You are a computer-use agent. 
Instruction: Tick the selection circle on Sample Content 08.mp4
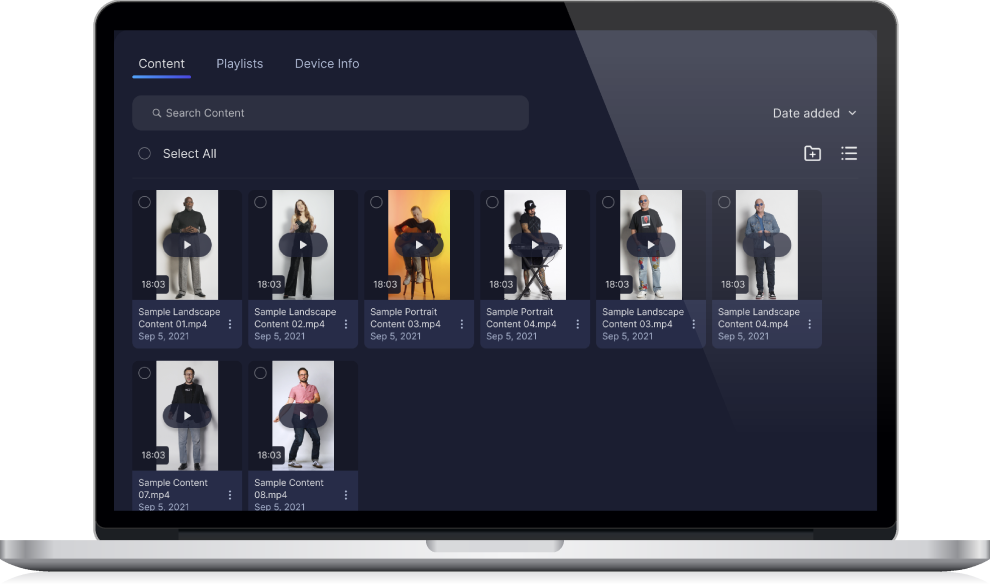[261, 373]
